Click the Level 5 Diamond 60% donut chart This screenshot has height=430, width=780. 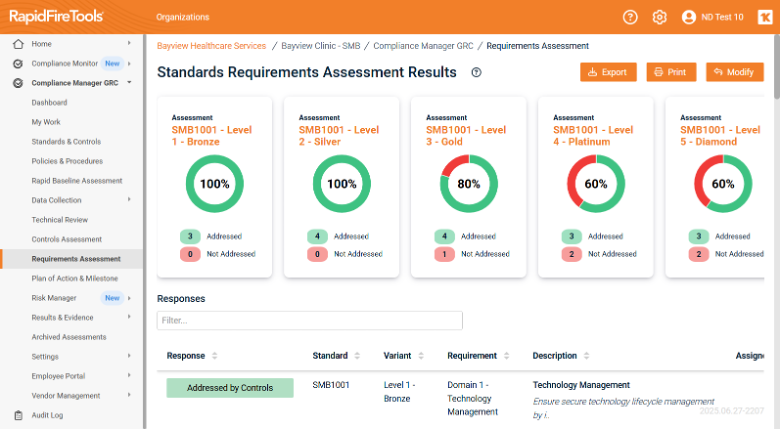point(723,184)
